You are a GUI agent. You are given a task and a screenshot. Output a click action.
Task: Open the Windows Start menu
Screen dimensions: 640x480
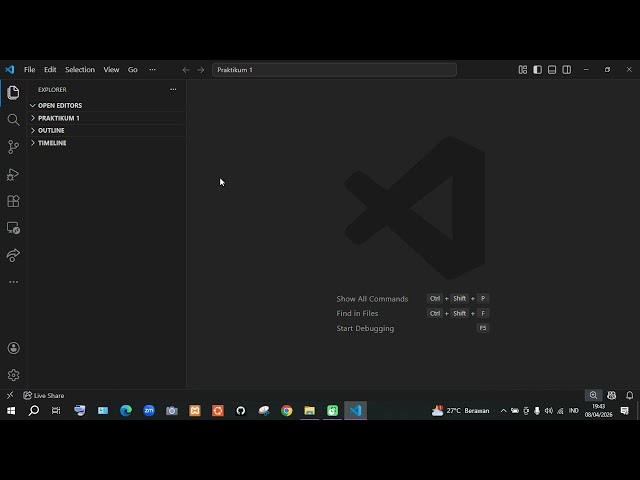coord(11,411)
